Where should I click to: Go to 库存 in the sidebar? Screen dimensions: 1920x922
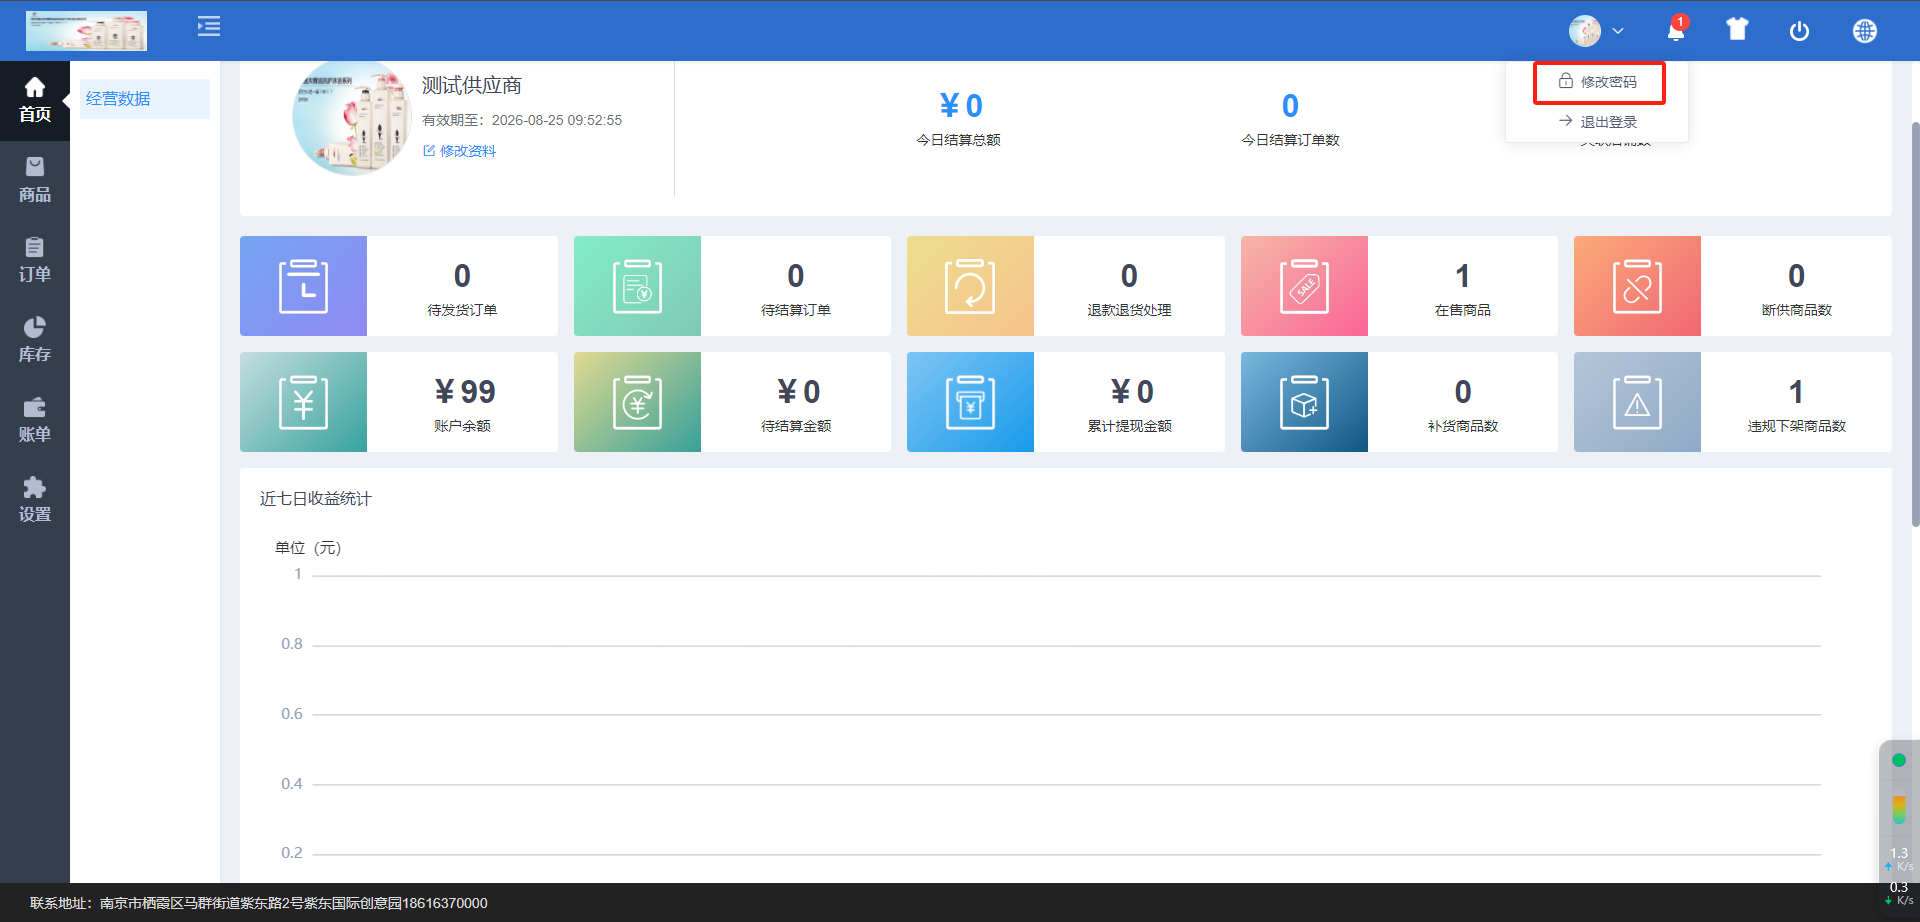[x=35, y=340]
